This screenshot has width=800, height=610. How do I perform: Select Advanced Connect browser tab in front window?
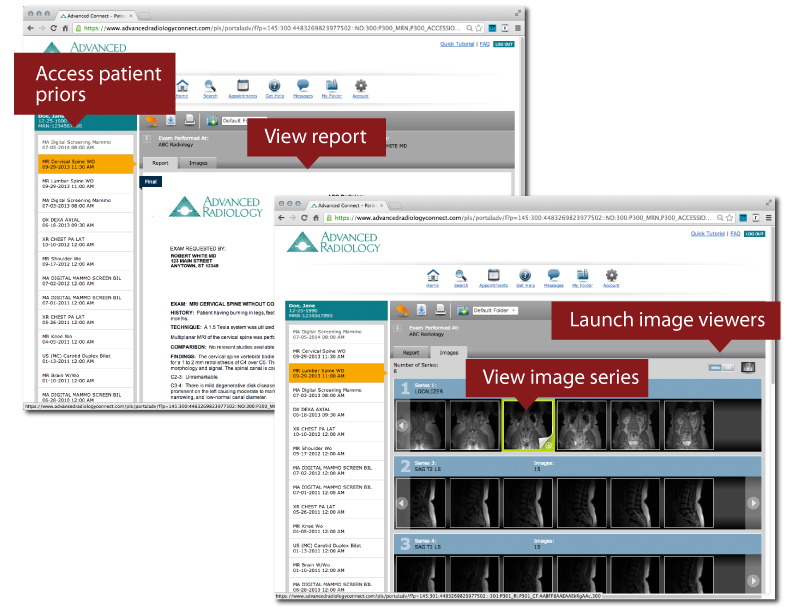347,205
